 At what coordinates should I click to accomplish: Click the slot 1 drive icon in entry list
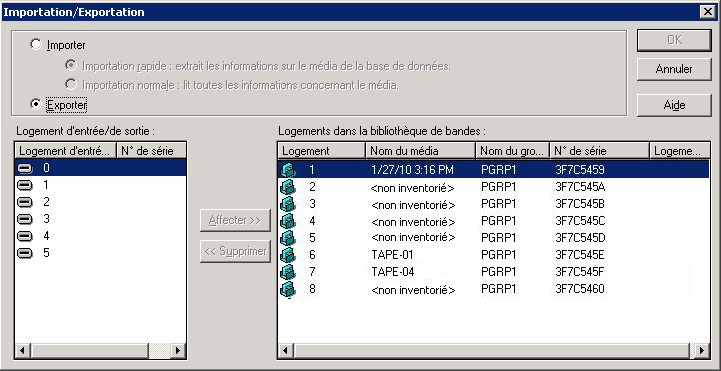25,186
